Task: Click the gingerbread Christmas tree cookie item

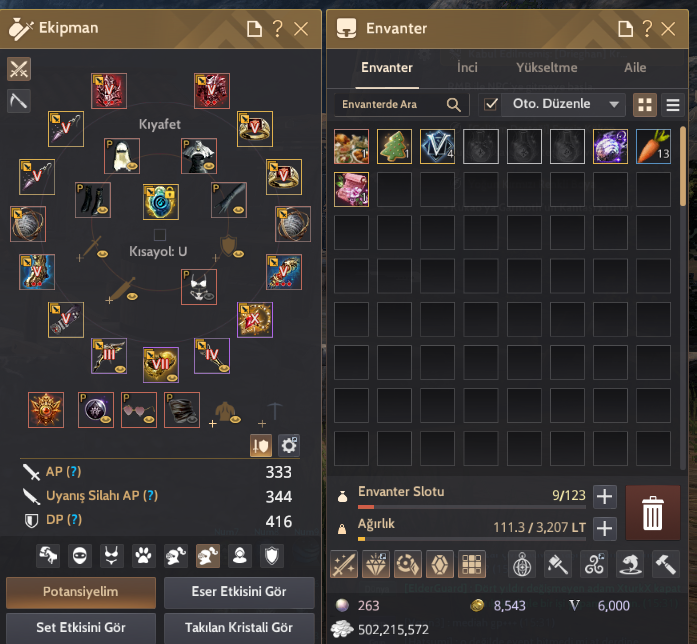Action: (394, 147)
